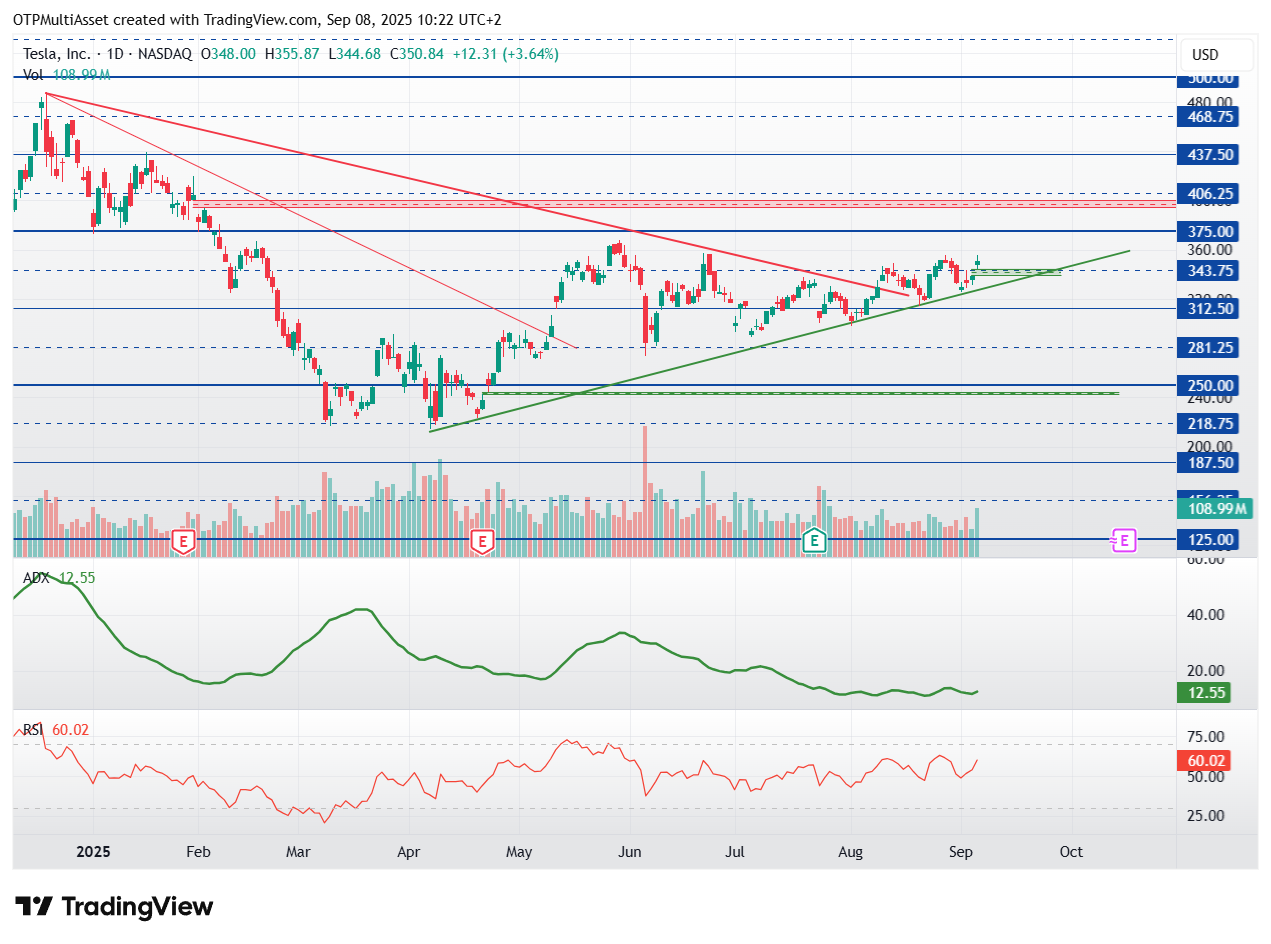The width and height of the screenshot is (1271, 944).
Task: Select the RSI indicator legend label
Action: click(34, 730)
